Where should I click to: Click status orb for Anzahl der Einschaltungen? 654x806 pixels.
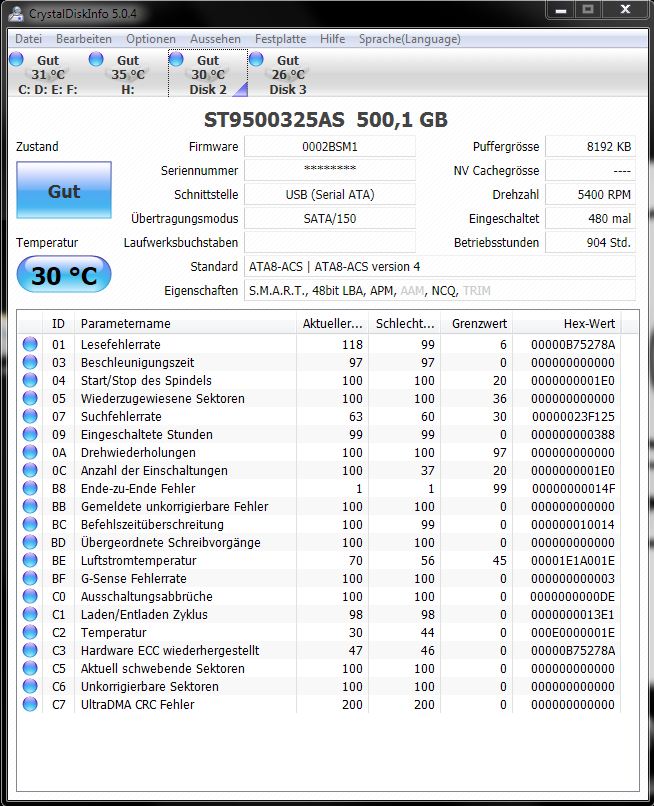point(30,470)
